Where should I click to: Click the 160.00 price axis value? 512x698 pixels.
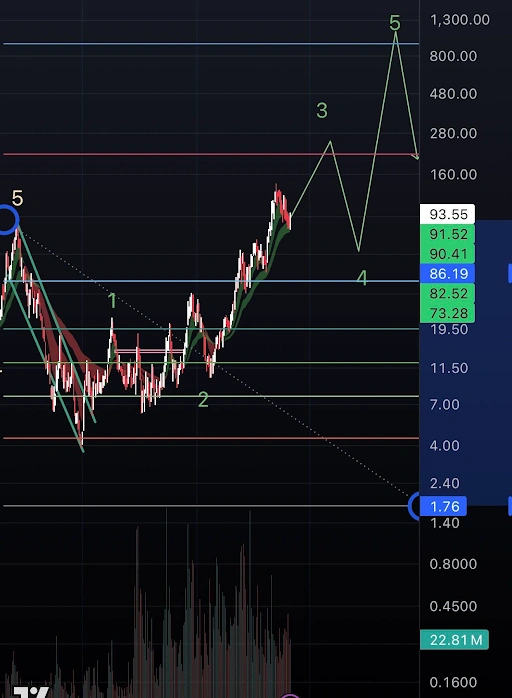[x=453, y=174]
